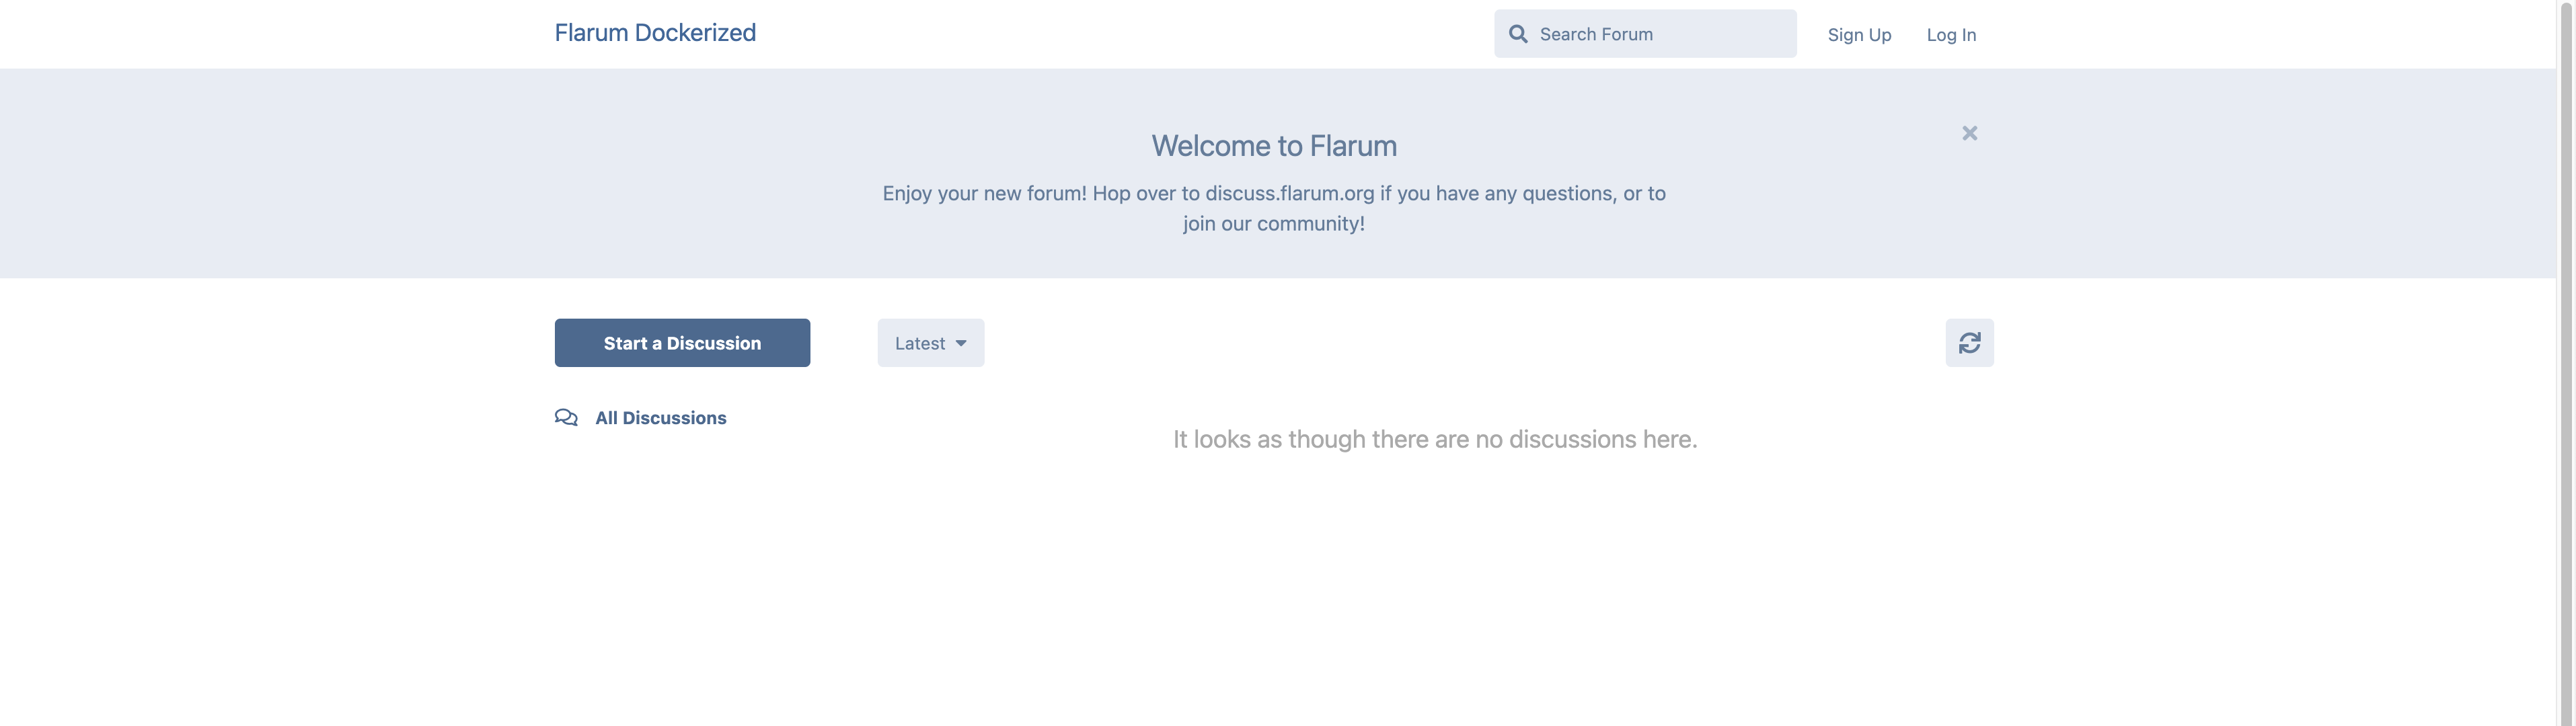The height and width of the screenshot is (726, 2576).
Task: Click the no discussions here message
Action: pos(1434,439)
